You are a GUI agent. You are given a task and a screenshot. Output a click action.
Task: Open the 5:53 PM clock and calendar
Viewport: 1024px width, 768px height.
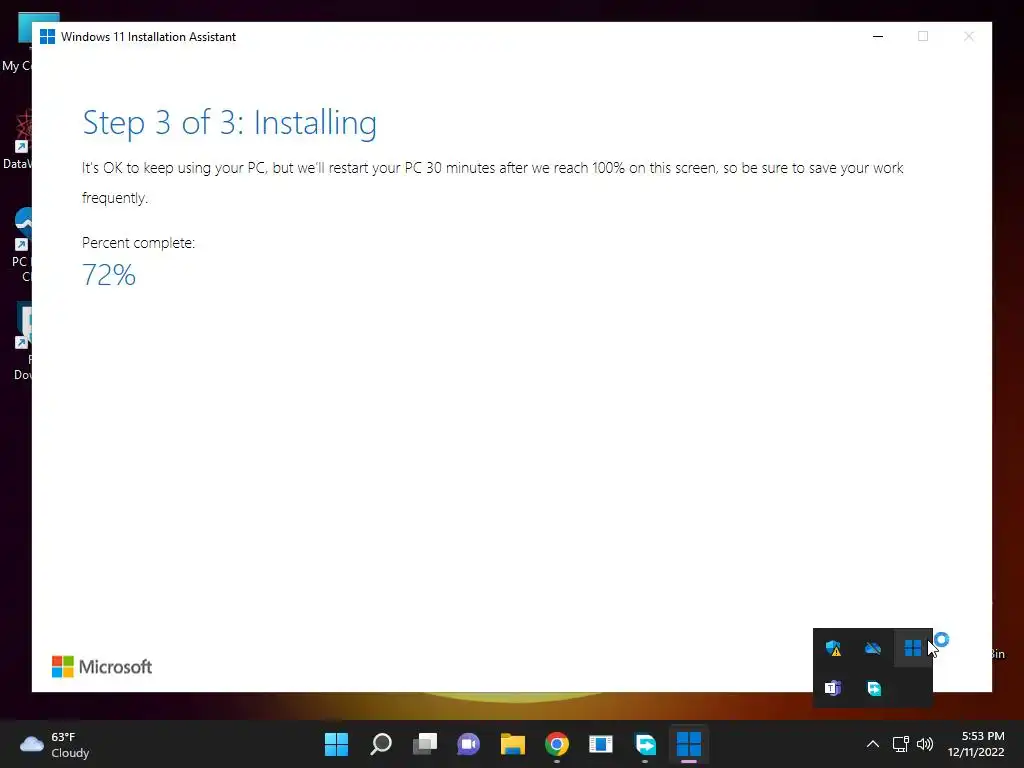coord(976,744)
